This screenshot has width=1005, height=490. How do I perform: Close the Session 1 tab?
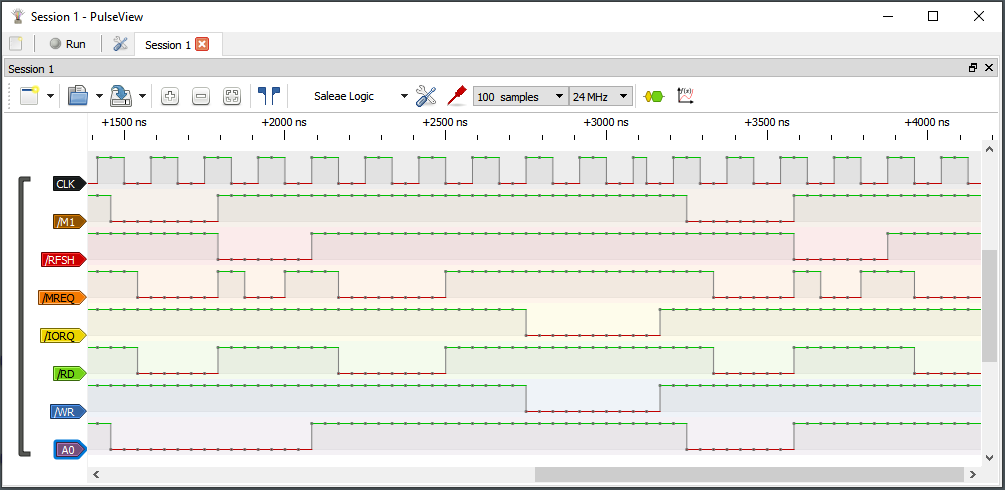(202, 44)
